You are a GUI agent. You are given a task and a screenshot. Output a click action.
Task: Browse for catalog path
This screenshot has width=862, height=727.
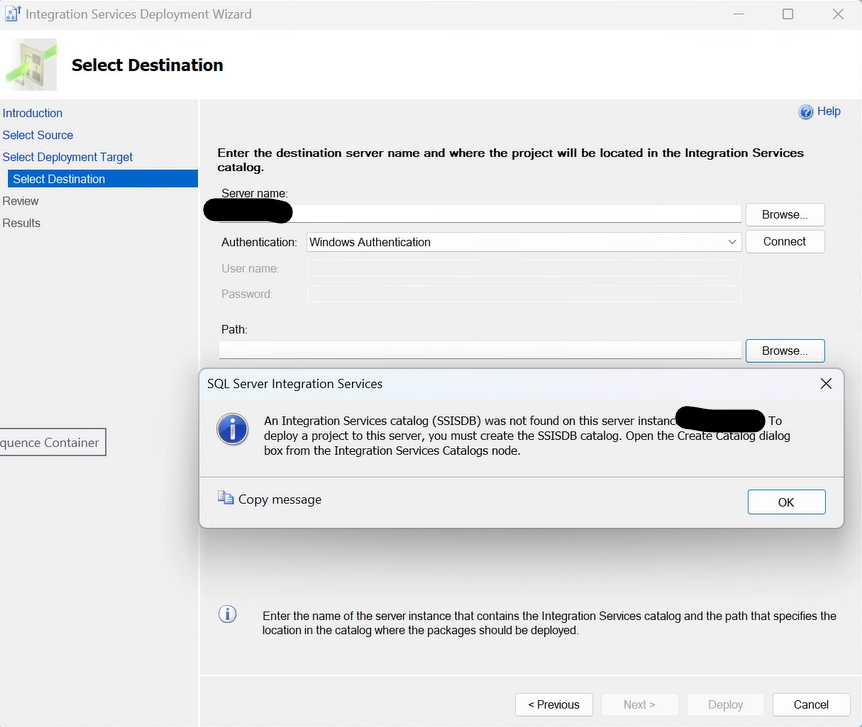784,351
